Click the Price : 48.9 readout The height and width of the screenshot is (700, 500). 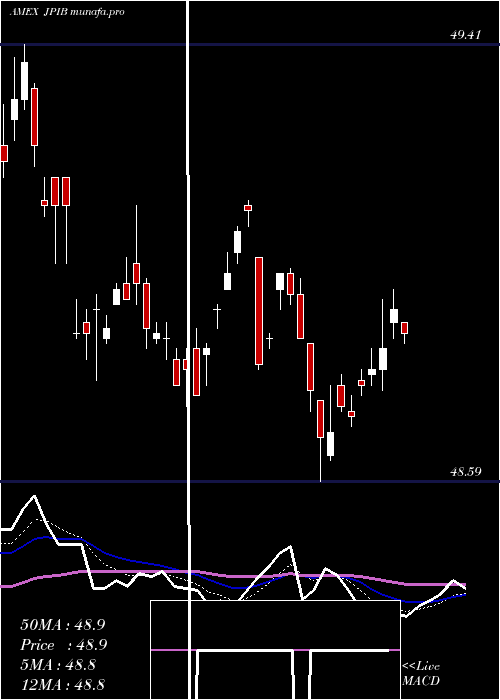point(62,645)
